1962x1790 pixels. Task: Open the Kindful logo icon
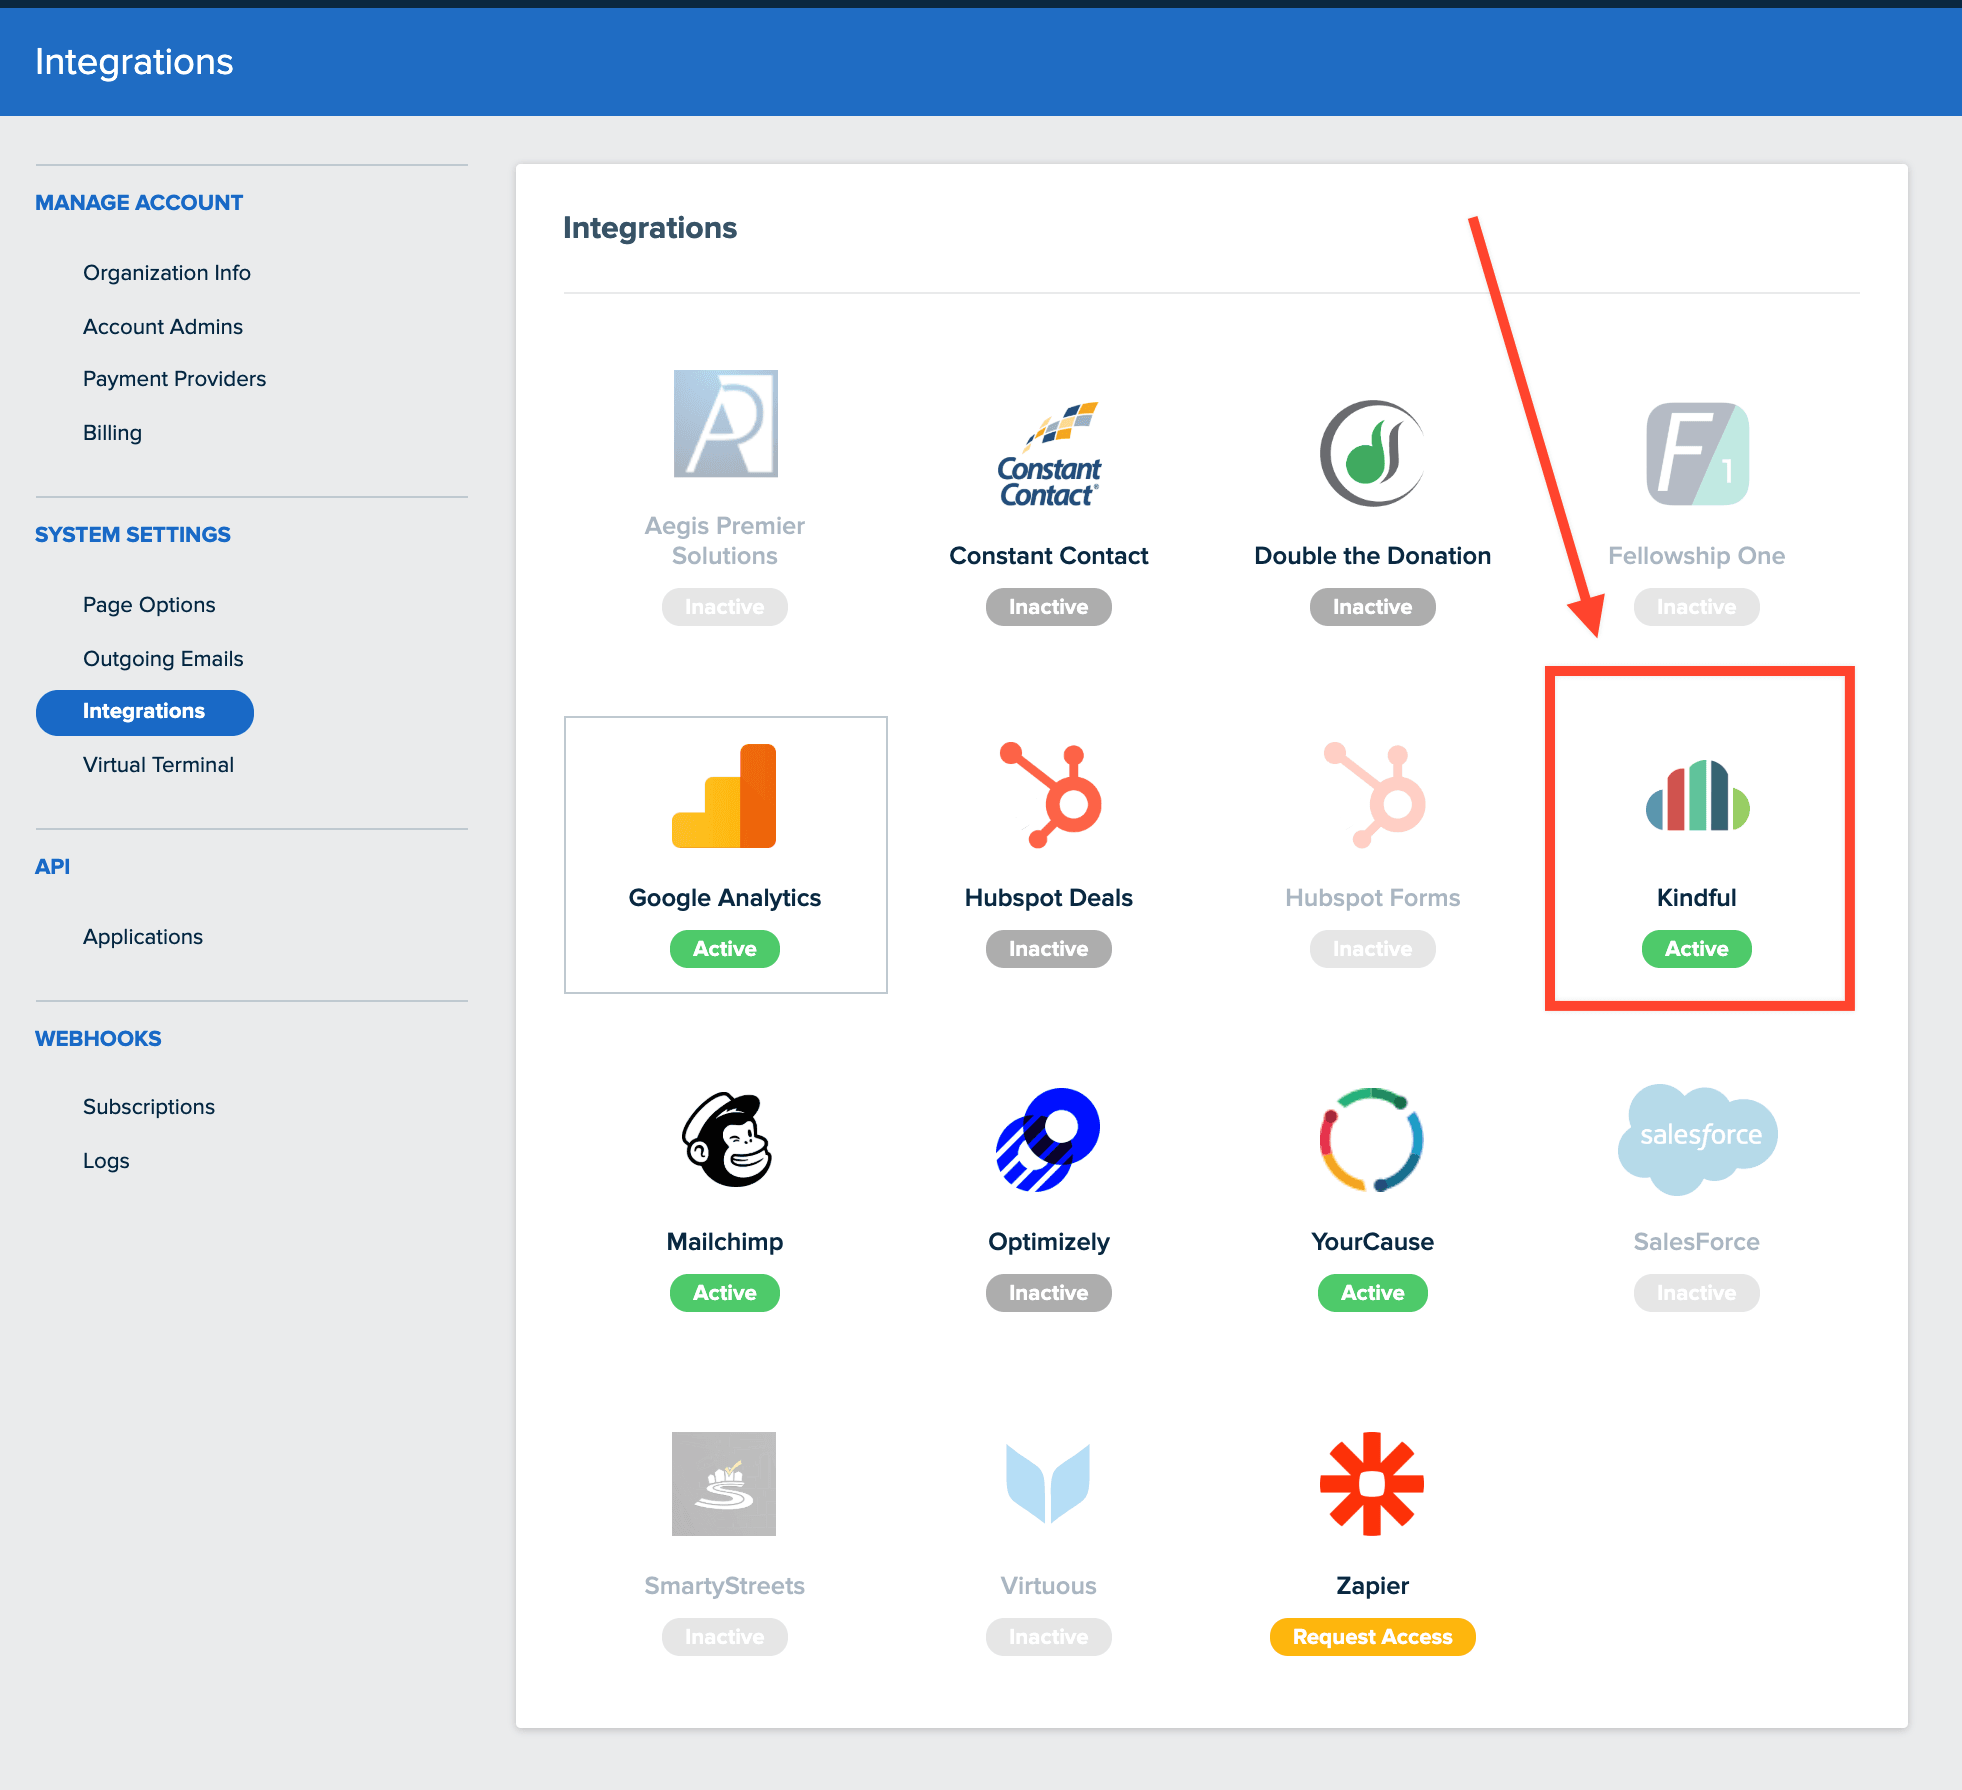(1697, 796)
